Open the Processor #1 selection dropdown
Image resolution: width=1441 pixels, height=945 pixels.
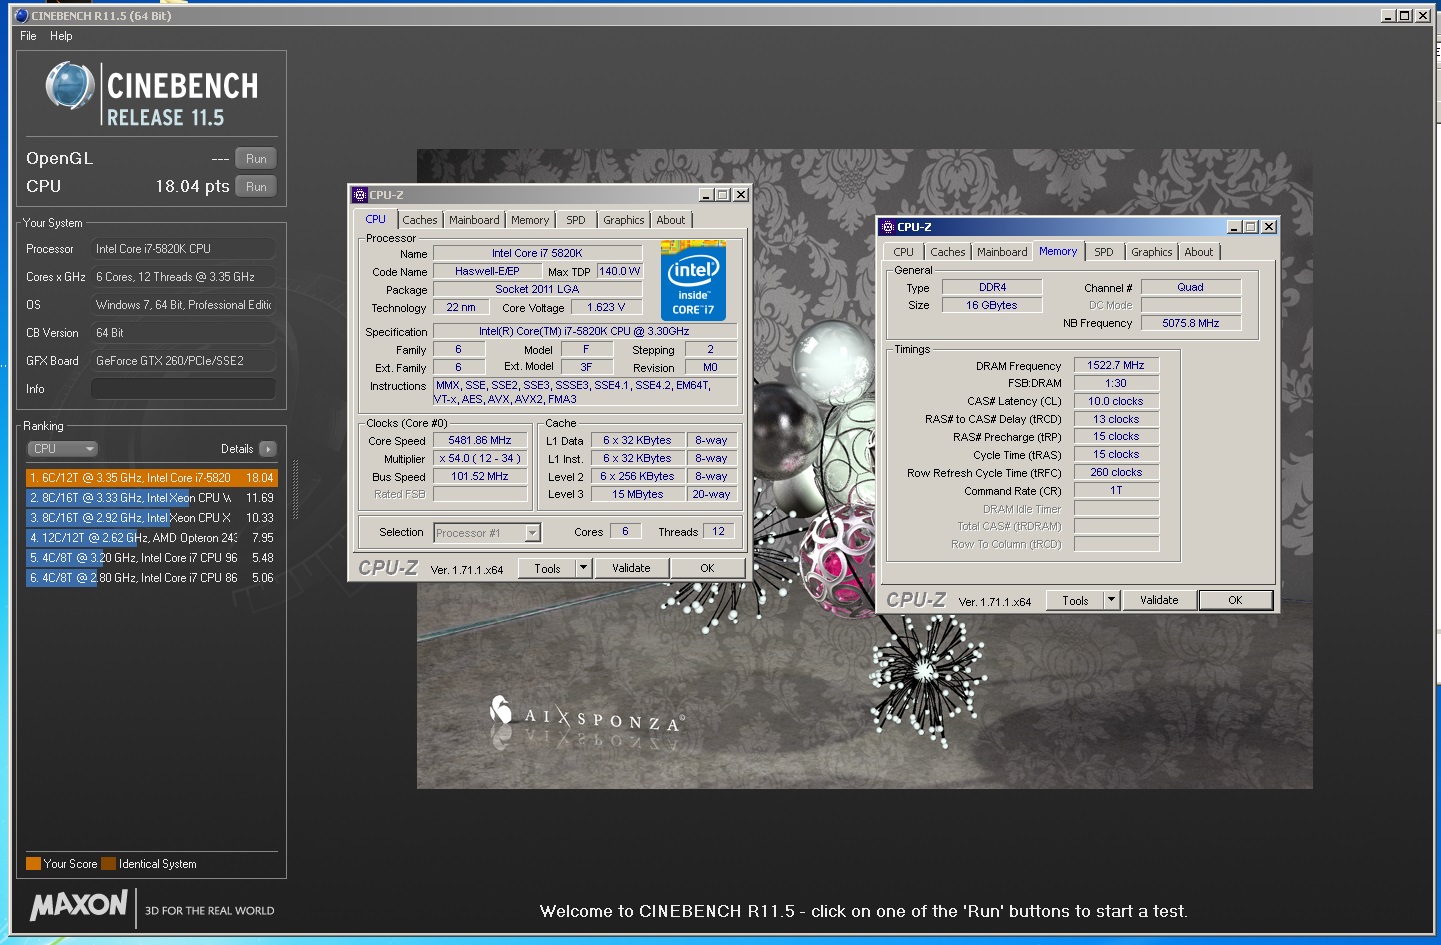487,533
